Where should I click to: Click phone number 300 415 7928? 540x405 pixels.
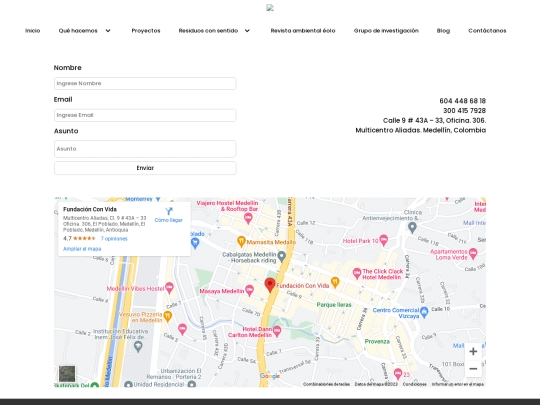point(464,111)
